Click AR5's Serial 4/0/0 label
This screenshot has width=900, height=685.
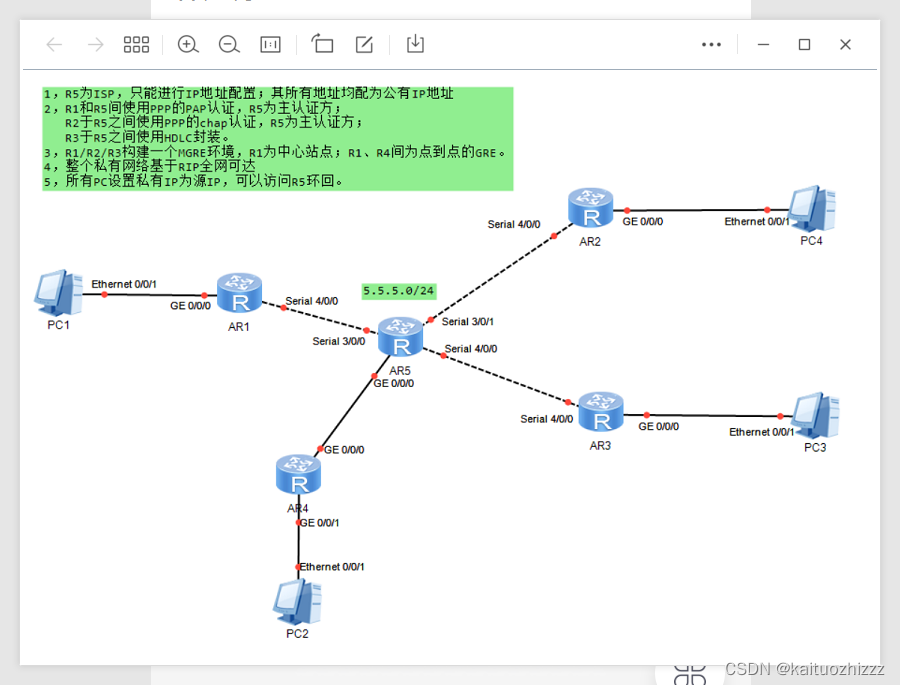[471, 349]
